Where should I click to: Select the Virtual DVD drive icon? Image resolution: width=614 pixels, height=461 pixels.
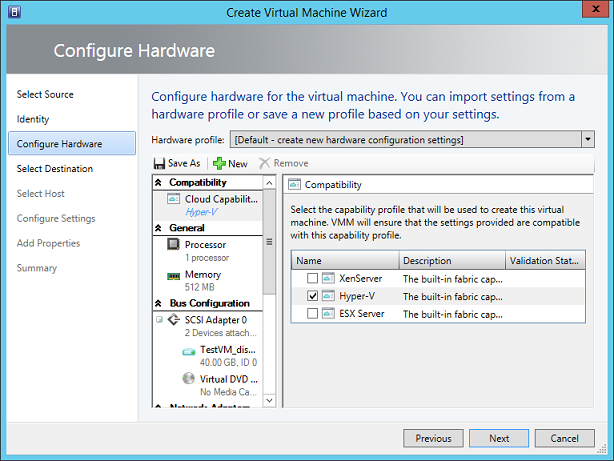pyautogui.click(x=187, y=379)
